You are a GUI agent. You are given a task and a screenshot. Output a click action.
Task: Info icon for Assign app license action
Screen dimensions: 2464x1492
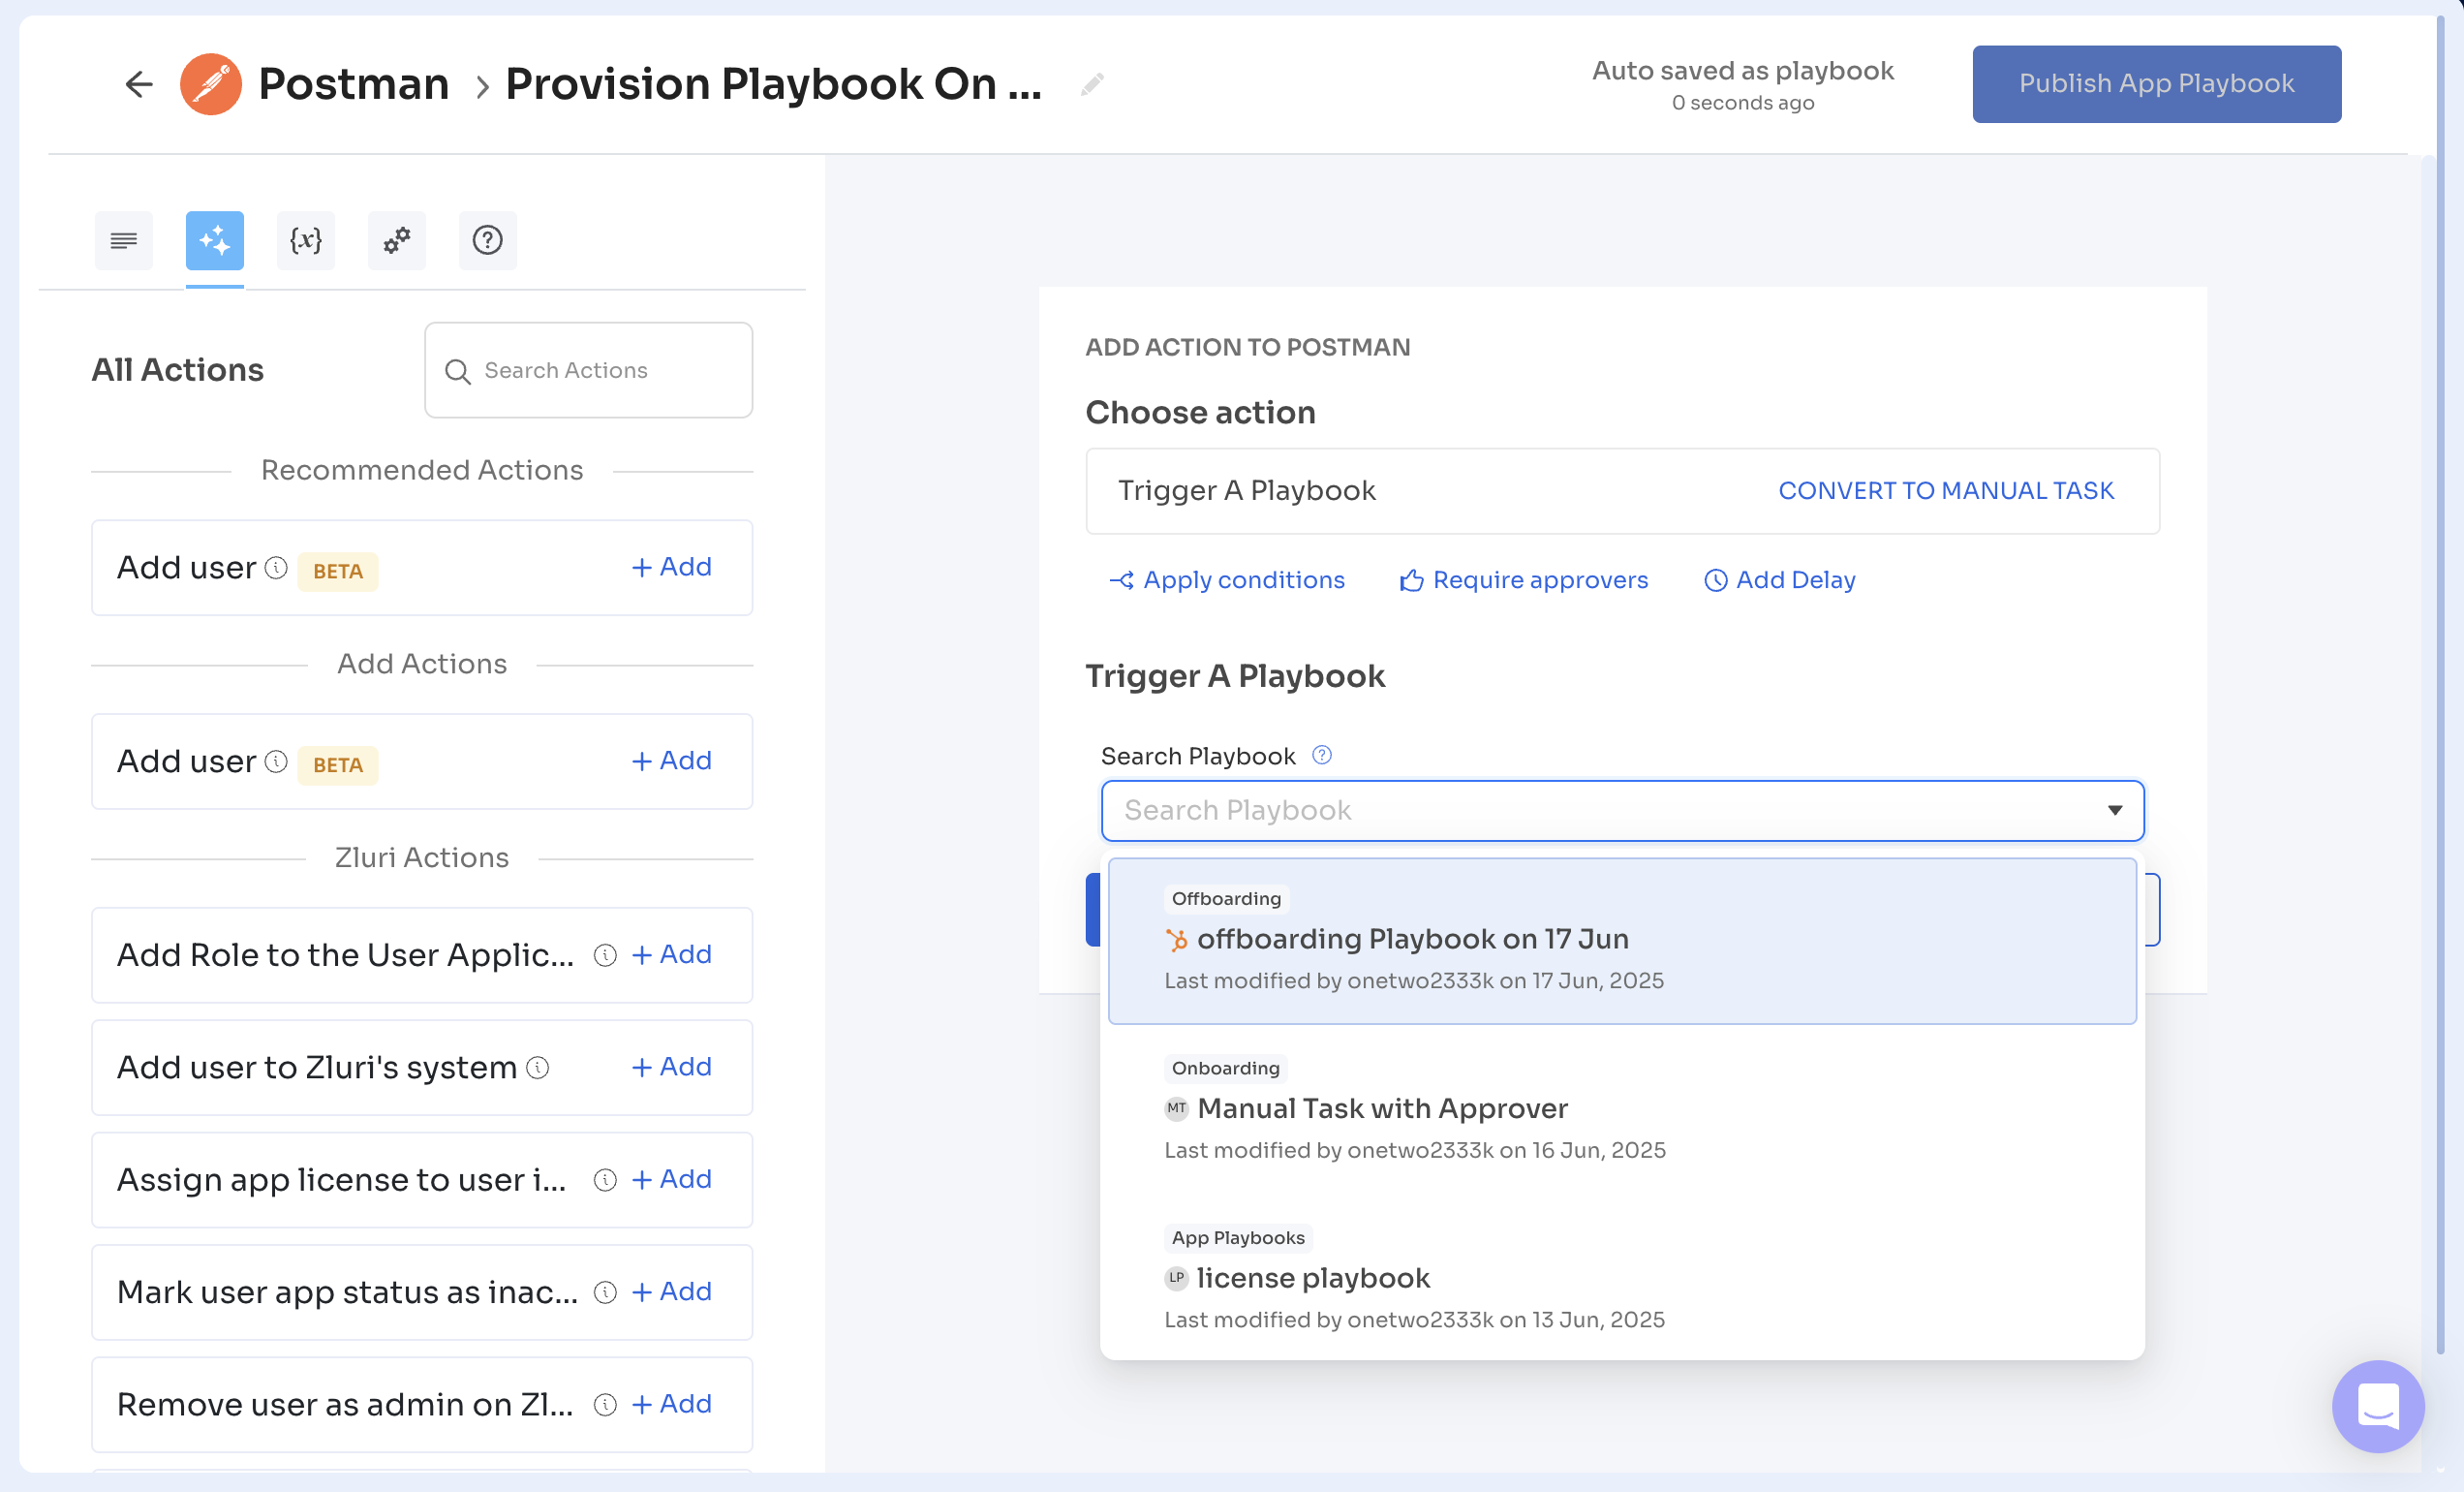click(x=605, y=1181)
